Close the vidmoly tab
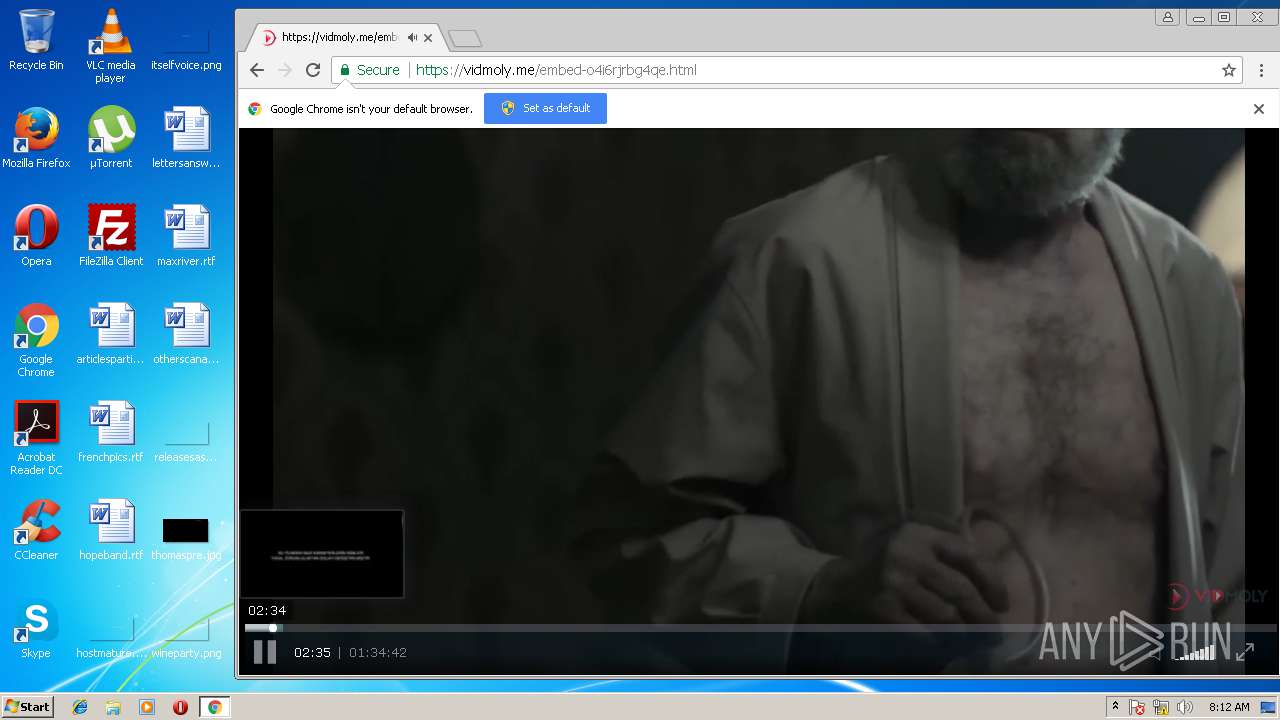1280x720 pixels. pos(428,38)
